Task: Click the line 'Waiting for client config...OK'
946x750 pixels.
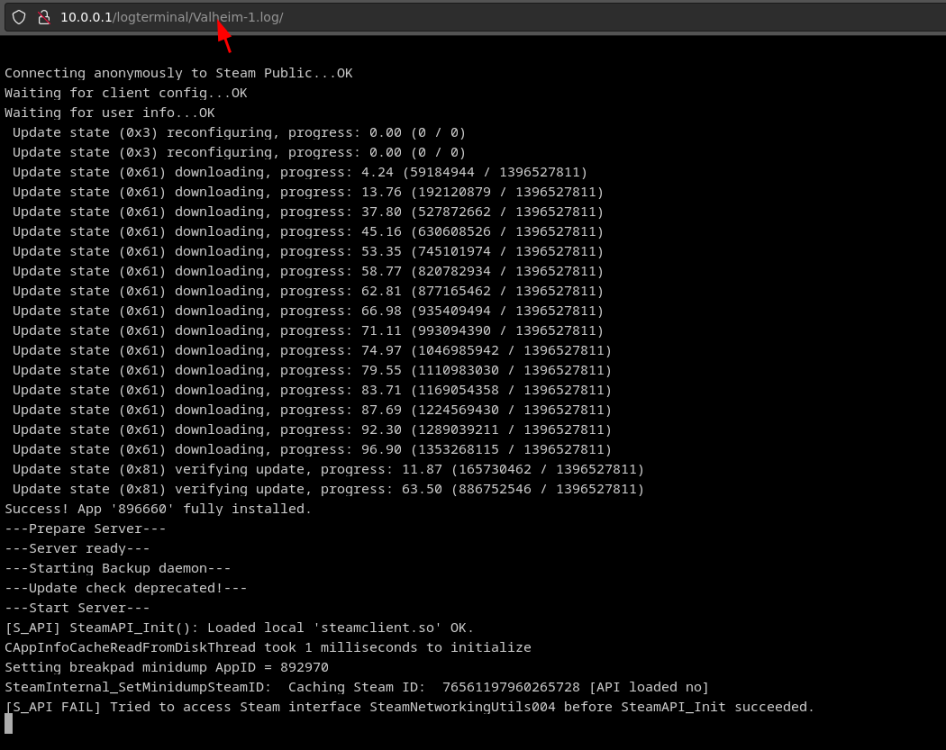Action: [126, 93]
